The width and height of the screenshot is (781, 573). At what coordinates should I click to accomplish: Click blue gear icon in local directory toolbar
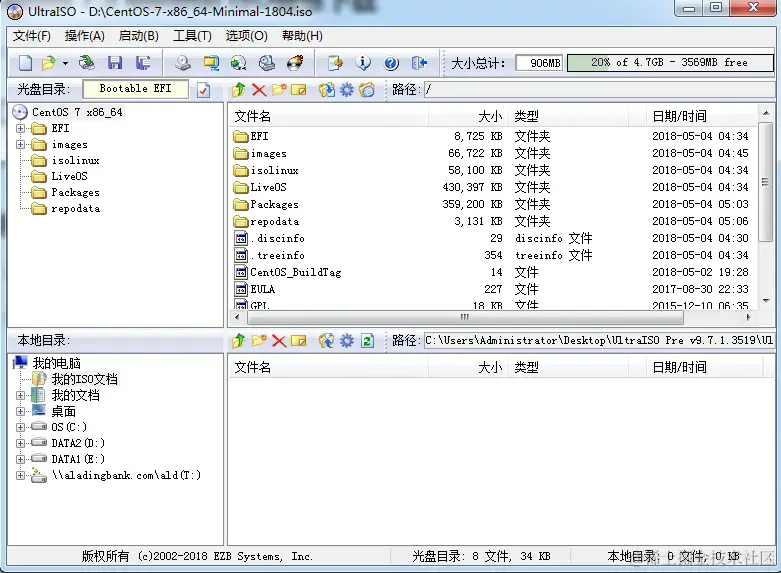tap(347, 341)
